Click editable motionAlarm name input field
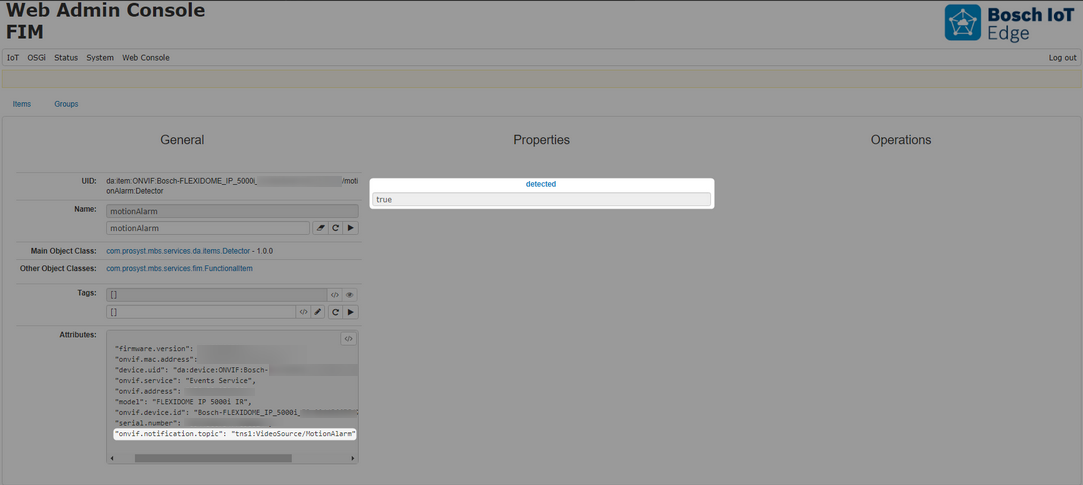Image resolution: width=1083 pixels, height=485 pixels. point(208,228)
